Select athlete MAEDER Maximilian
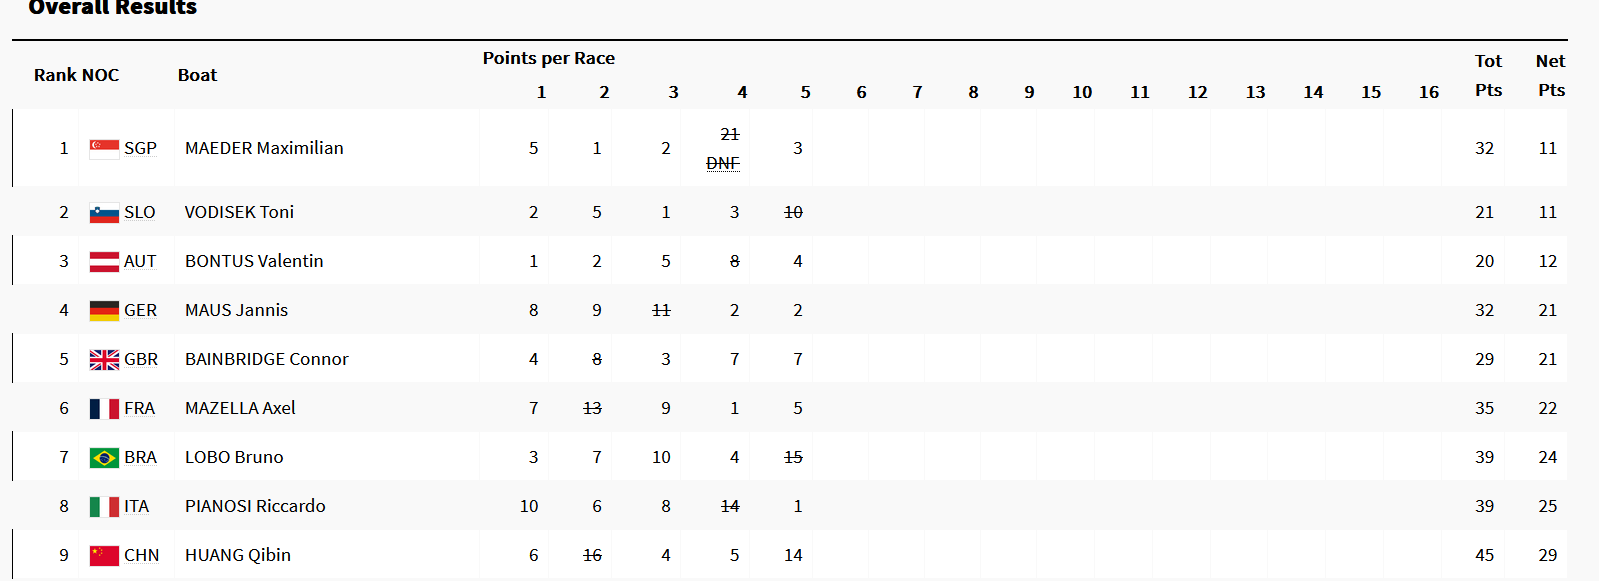The width and height of the screenshot is (1599, 581). click(x=264, y=148)
